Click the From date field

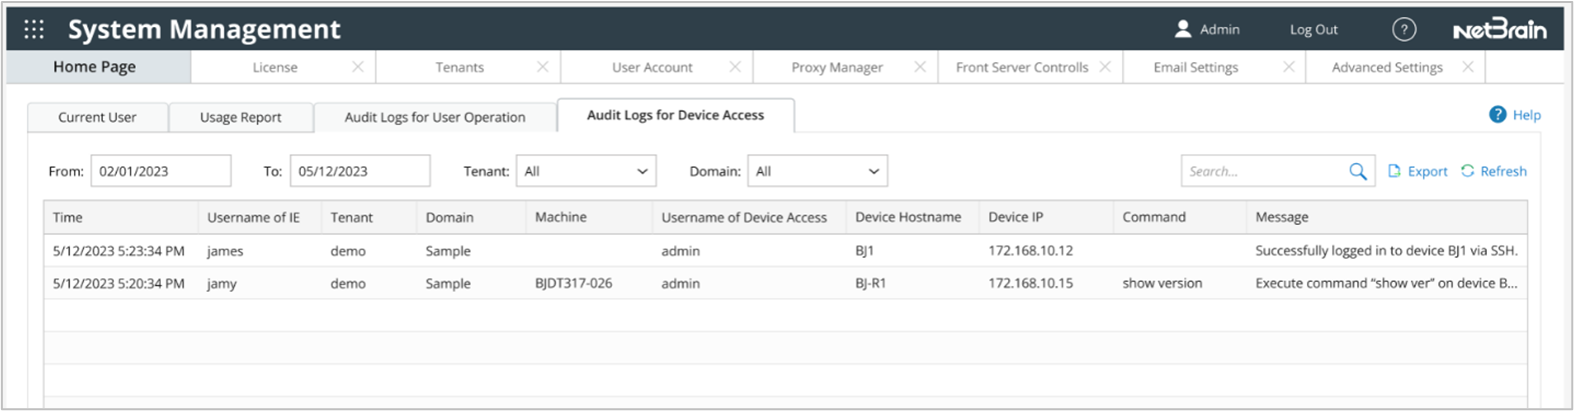pyautogui.click(x=160, y=171)
